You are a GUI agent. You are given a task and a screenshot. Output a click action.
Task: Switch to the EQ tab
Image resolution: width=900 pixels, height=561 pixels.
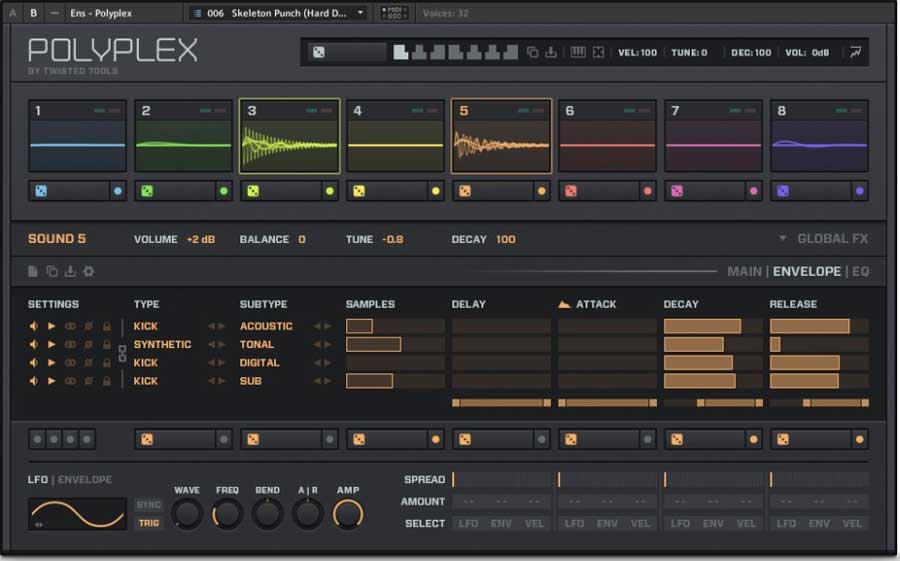click(x=860, y=272)
